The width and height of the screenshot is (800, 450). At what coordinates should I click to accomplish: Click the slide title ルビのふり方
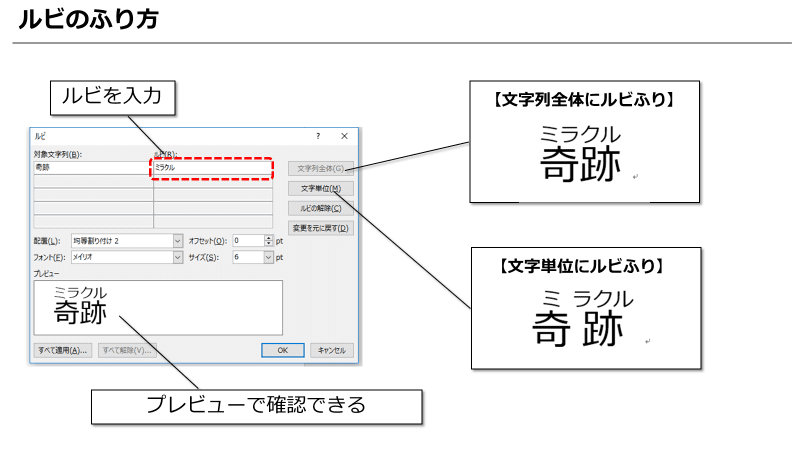(x=89, y=19)
